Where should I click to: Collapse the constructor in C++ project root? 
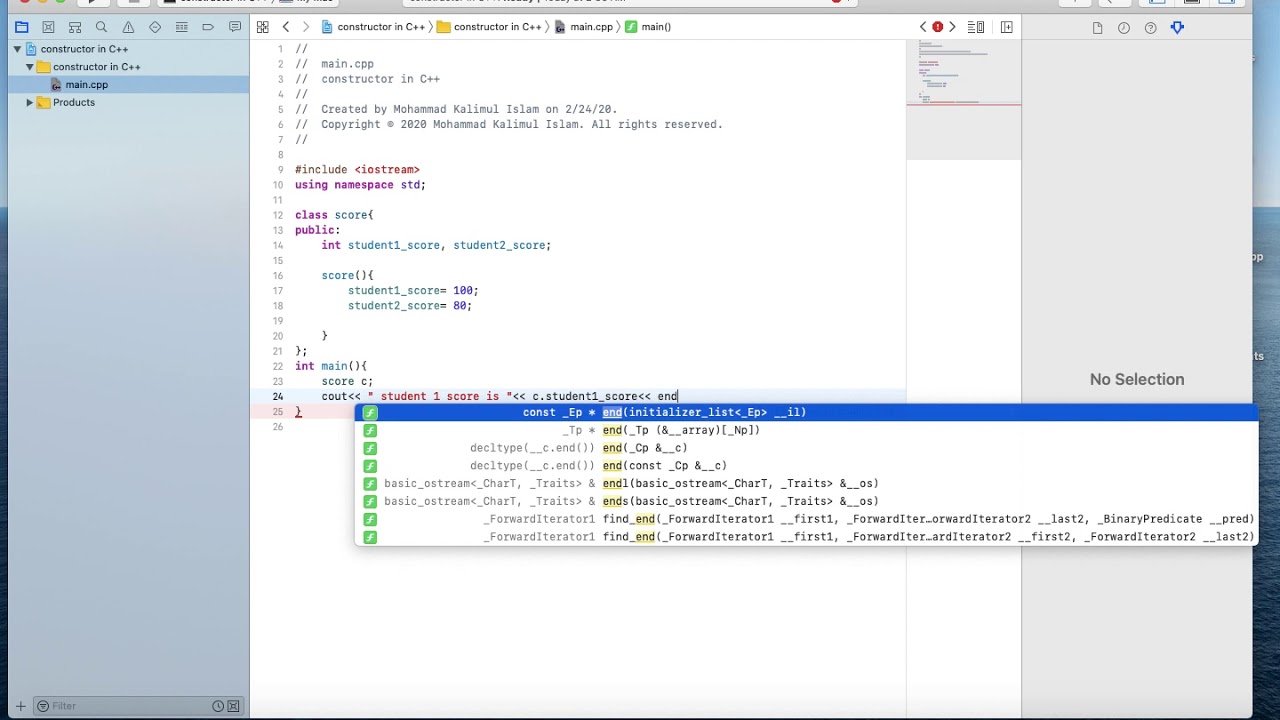[x=17, y=49]
